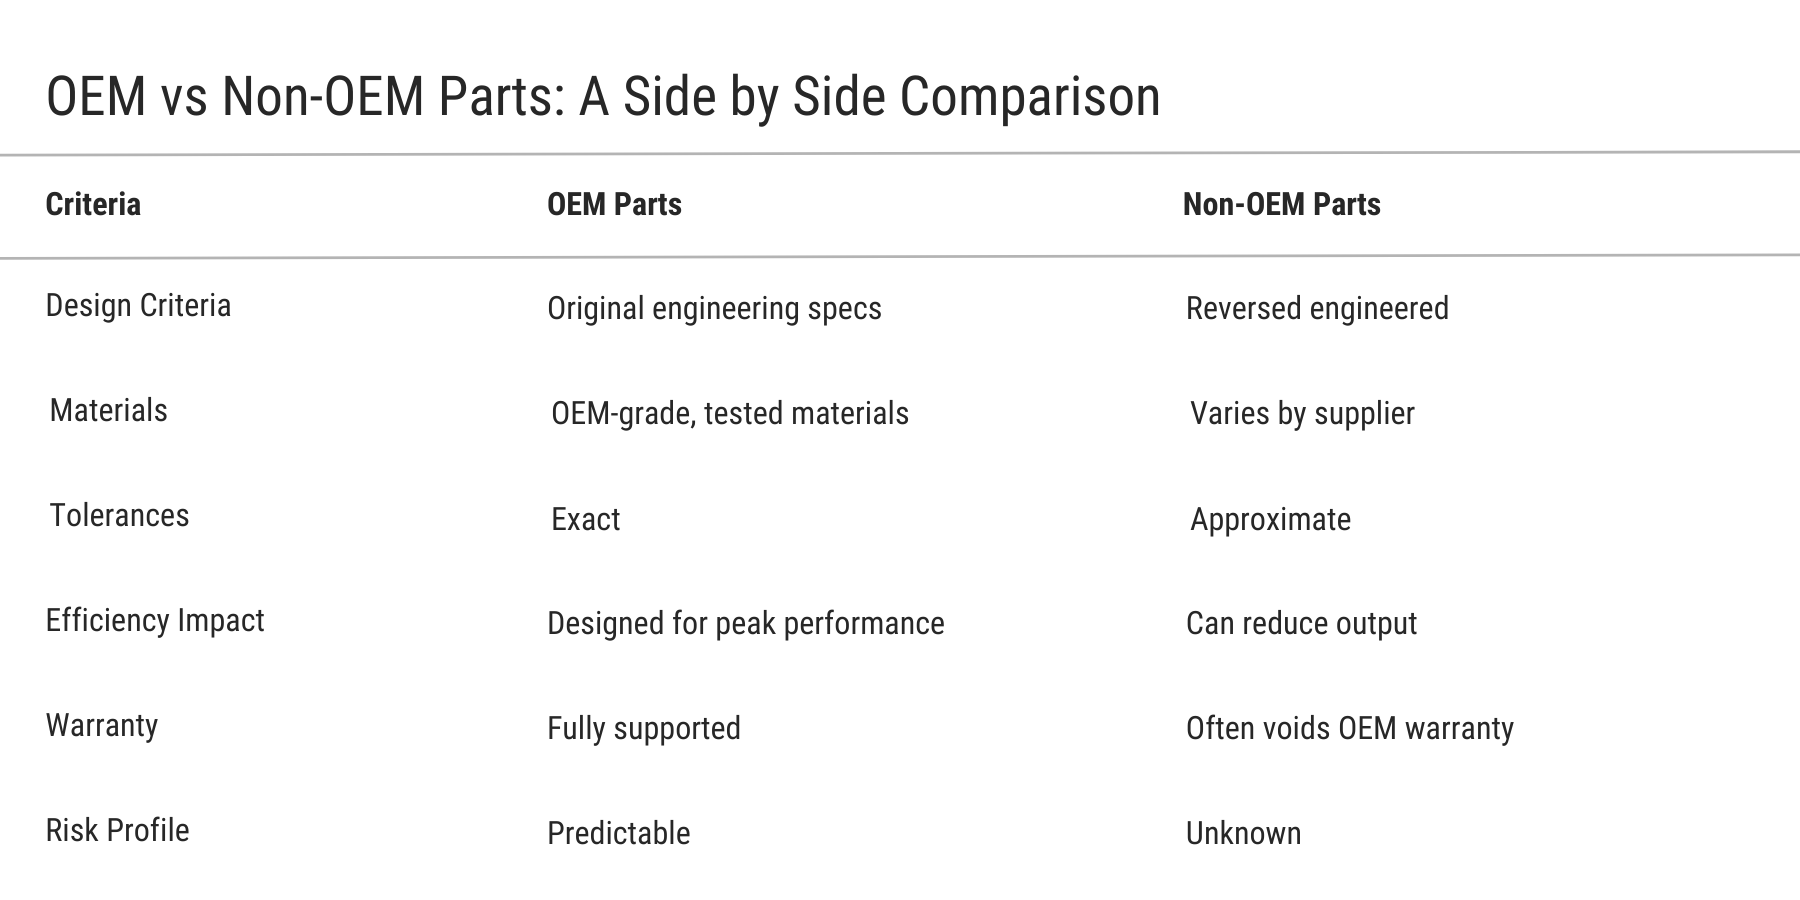
Task: Click the Predictable risk cell
Action: click(618, 834)
